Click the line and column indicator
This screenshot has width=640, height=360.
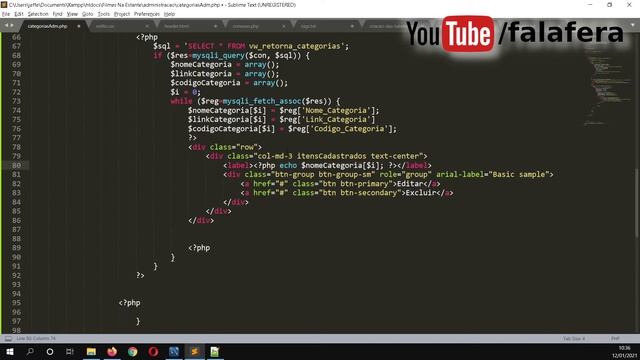click(x=36, y=338)
